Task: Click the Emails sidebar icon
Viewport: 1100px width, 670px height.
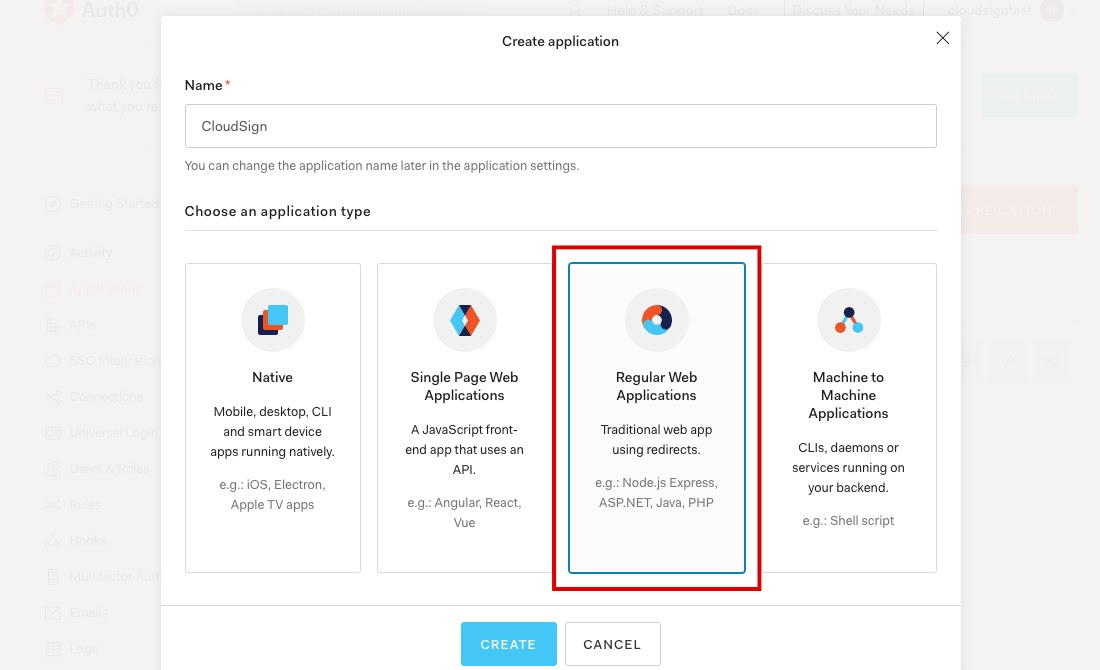Action: coord(53,613)
